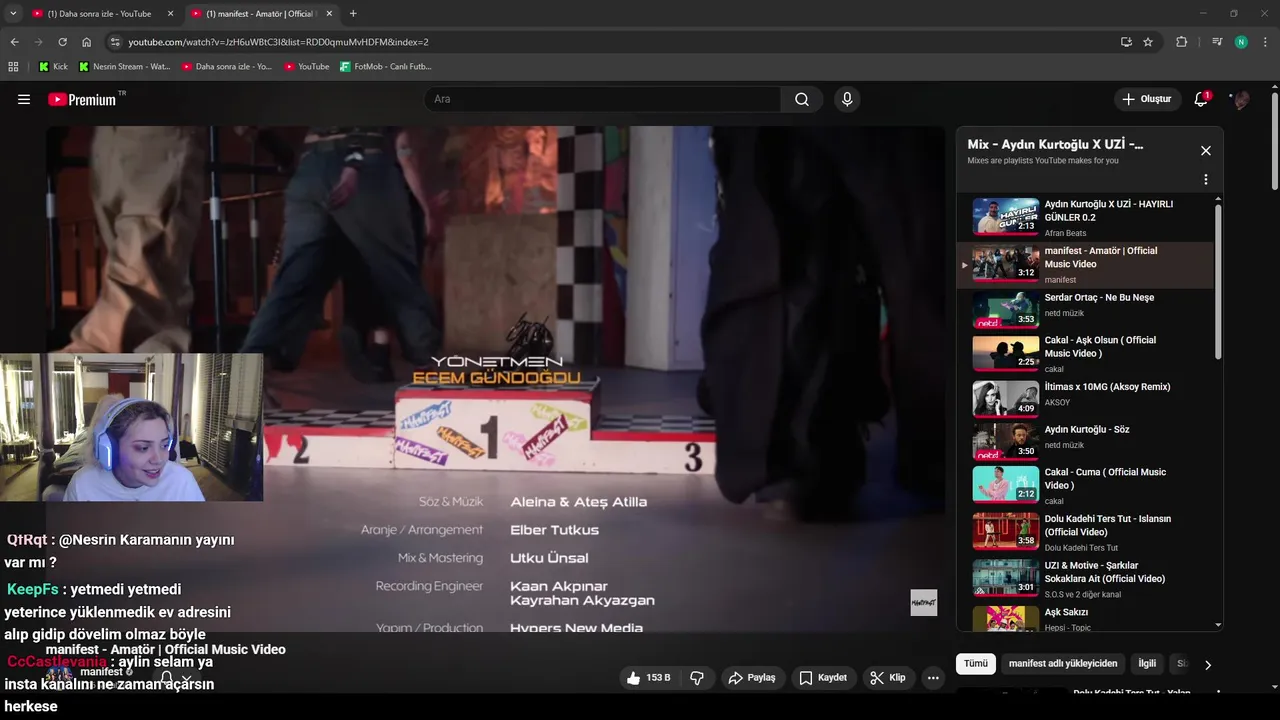This screenshot has width=1280, height=720.
Task: Play 'İltimas x 10MG (Aksoy Remix)'
Action: [x=1085, y=399]
